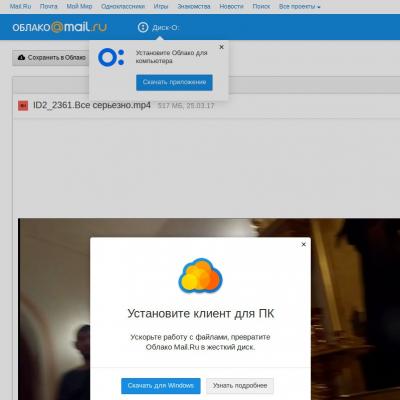Click Узнать подробнее button
This screenshot has width=400, height=400.
(x=240, y=386)
